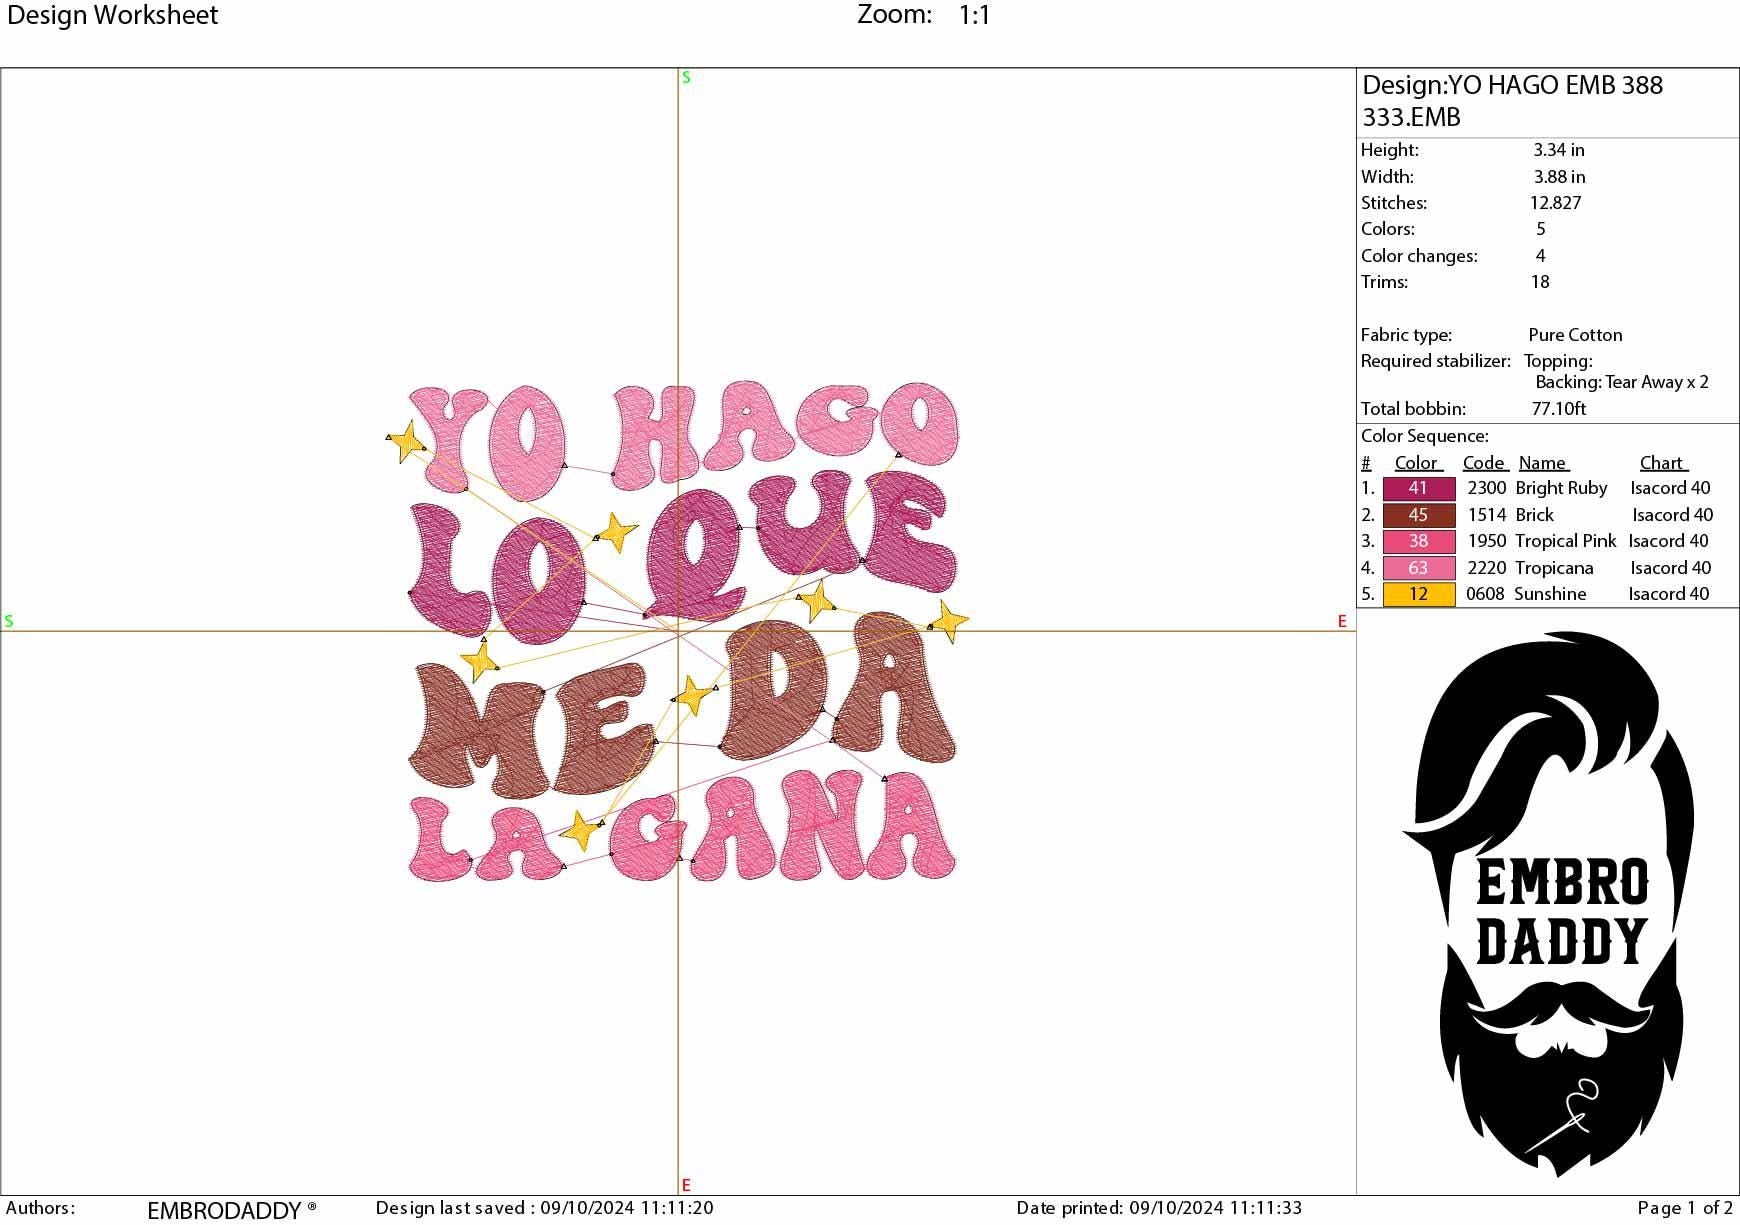Click the stitches count '12.827'
Viewport: 1740px width, 1225px height.
pos(1555,203)
